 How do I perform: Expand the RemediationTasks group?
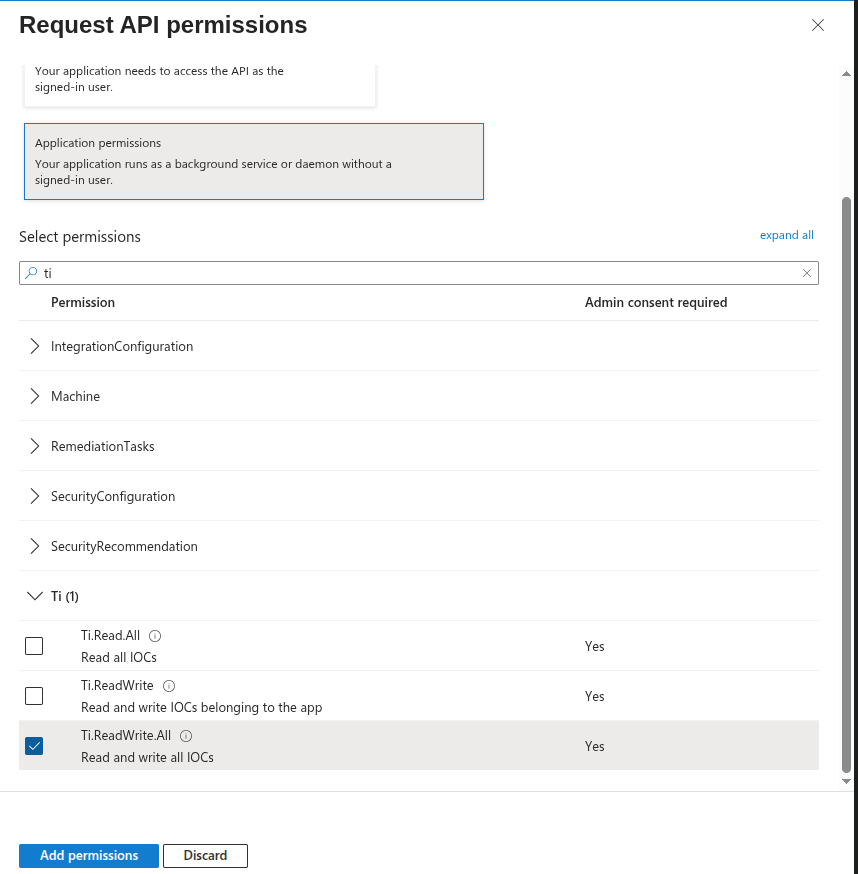(x=35, y=446)
